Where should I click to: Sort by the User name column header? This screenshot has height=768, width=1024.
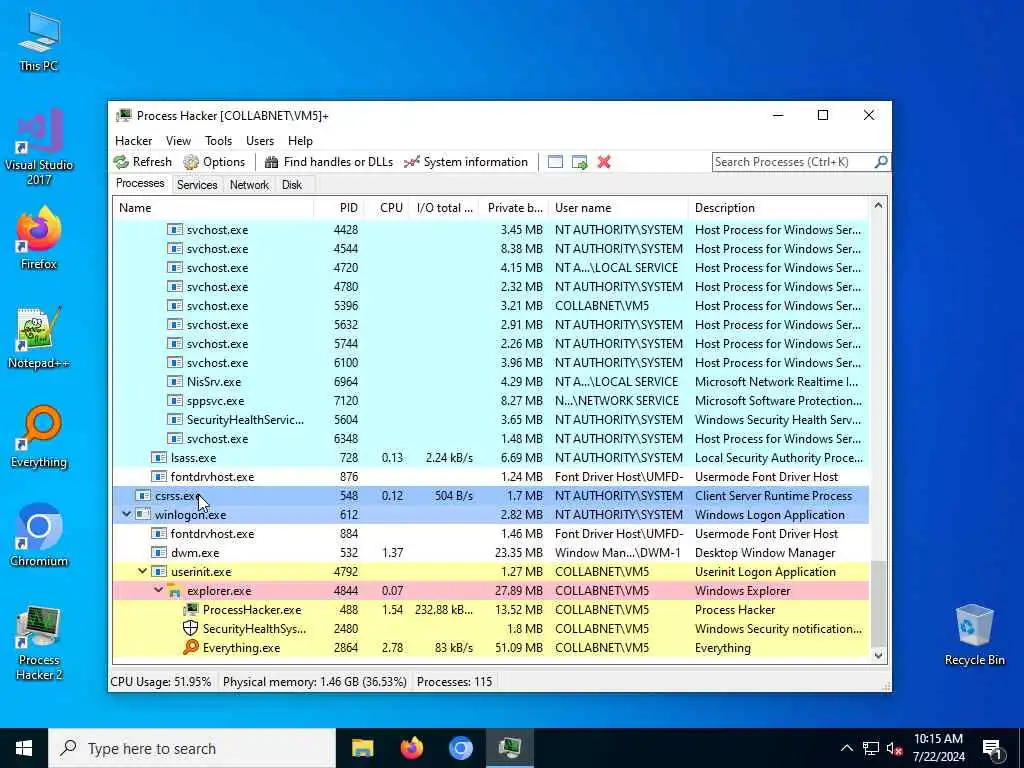tap(618, 208)
